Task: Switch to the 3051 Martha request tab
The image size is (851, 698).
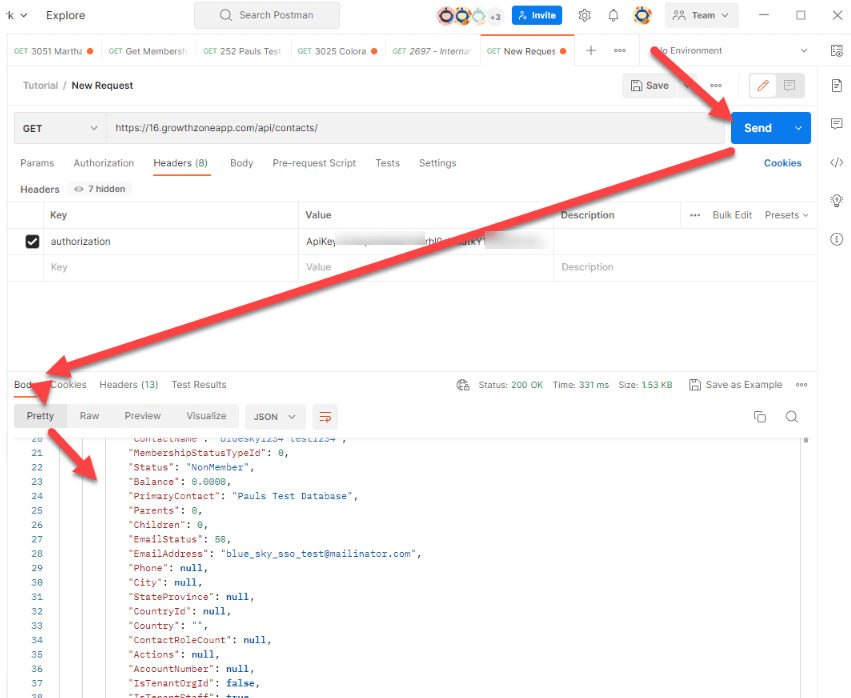Action: point(54,51)
